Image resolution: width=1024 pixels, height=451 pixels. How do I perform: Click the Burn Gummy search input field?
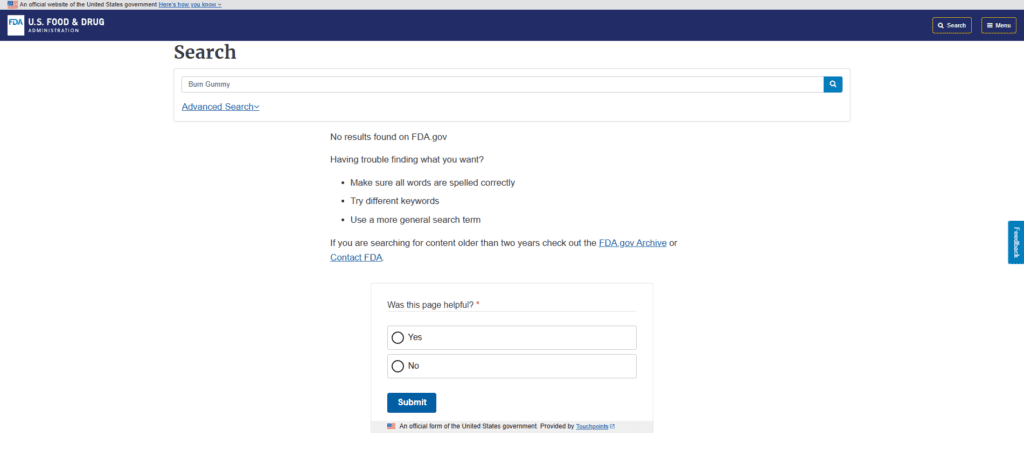click(502, 84)
